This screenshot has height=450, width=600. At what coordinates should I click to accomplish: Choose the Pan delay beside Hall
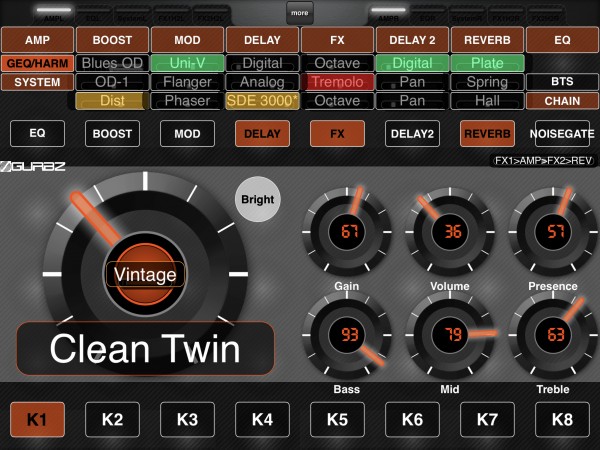[412, 101]
